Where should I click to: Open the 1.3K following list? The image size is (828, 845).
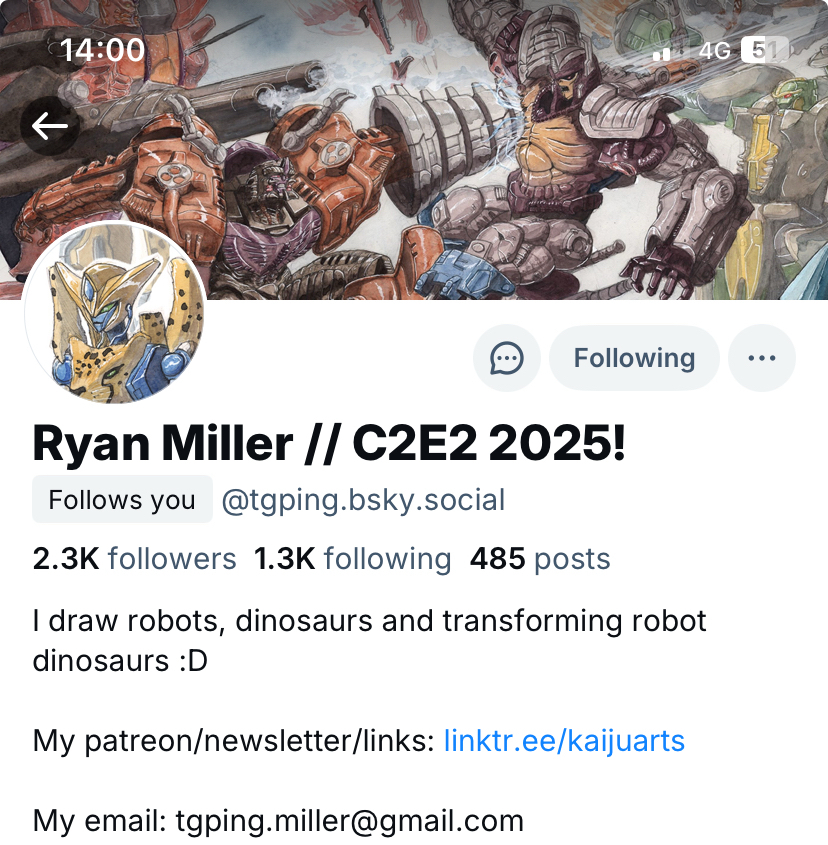coord(352,559)
